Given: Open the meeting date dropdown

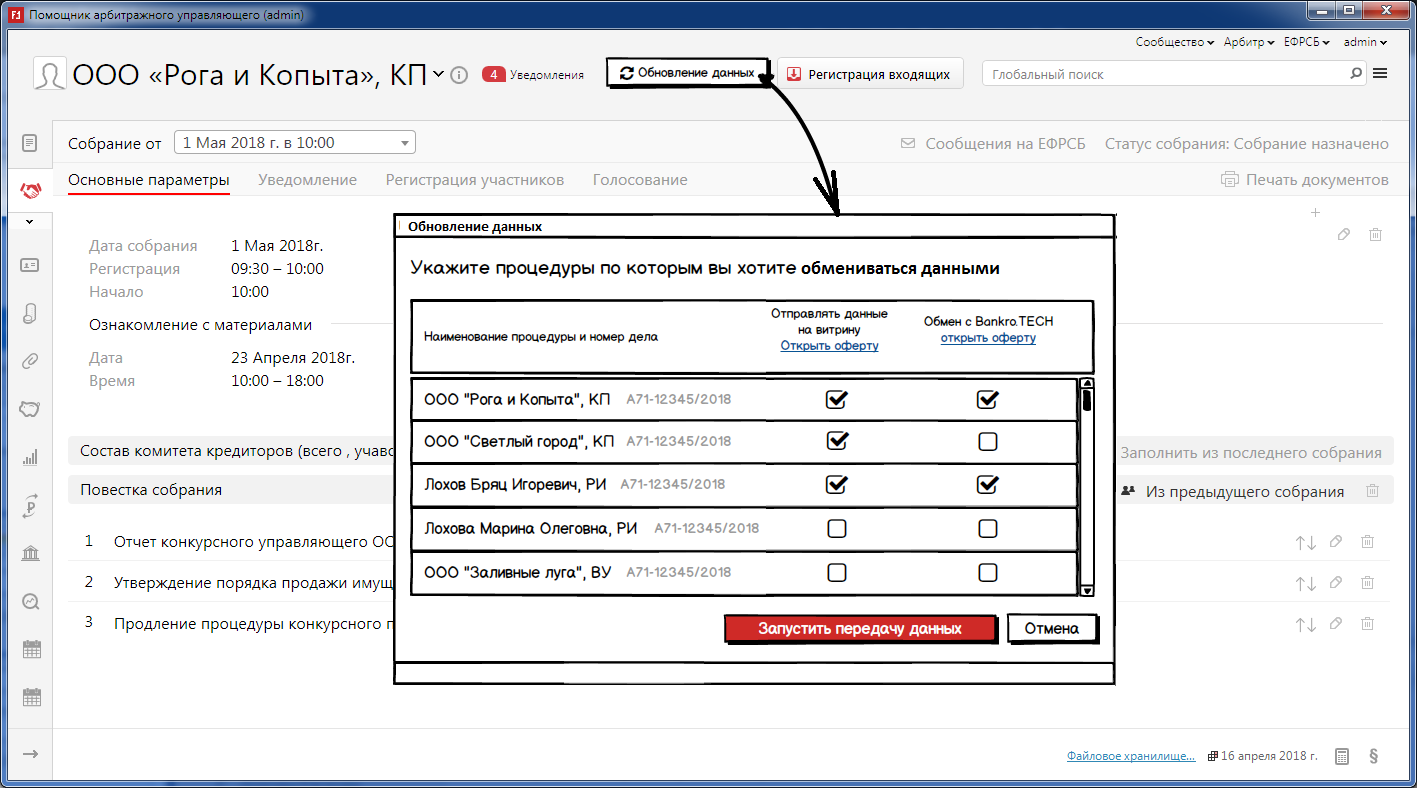Looking at the screenshot, I should [x=295, y=143].
